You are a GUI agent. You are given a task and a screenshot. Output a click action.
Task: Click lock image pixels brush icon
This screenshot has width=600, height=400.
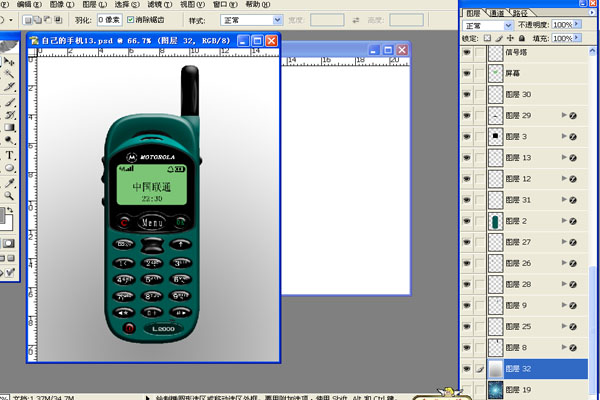pyautogui.click(x=499, y=38)
